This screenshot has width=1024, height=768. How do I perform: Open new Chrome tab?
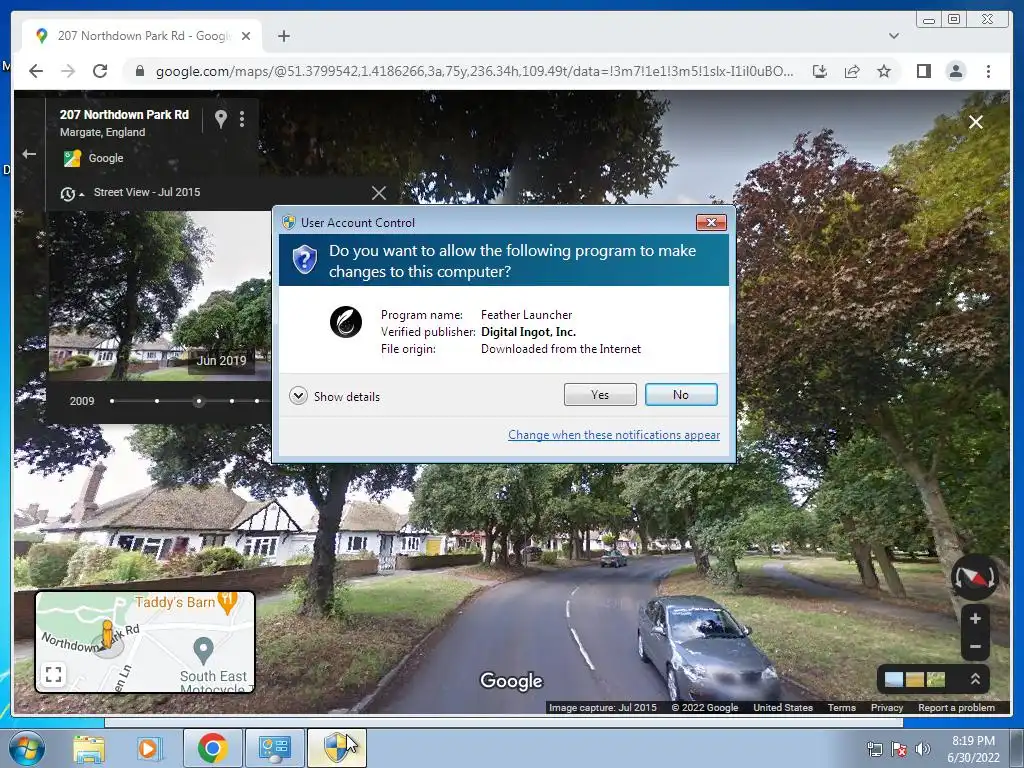coord(283,36)
